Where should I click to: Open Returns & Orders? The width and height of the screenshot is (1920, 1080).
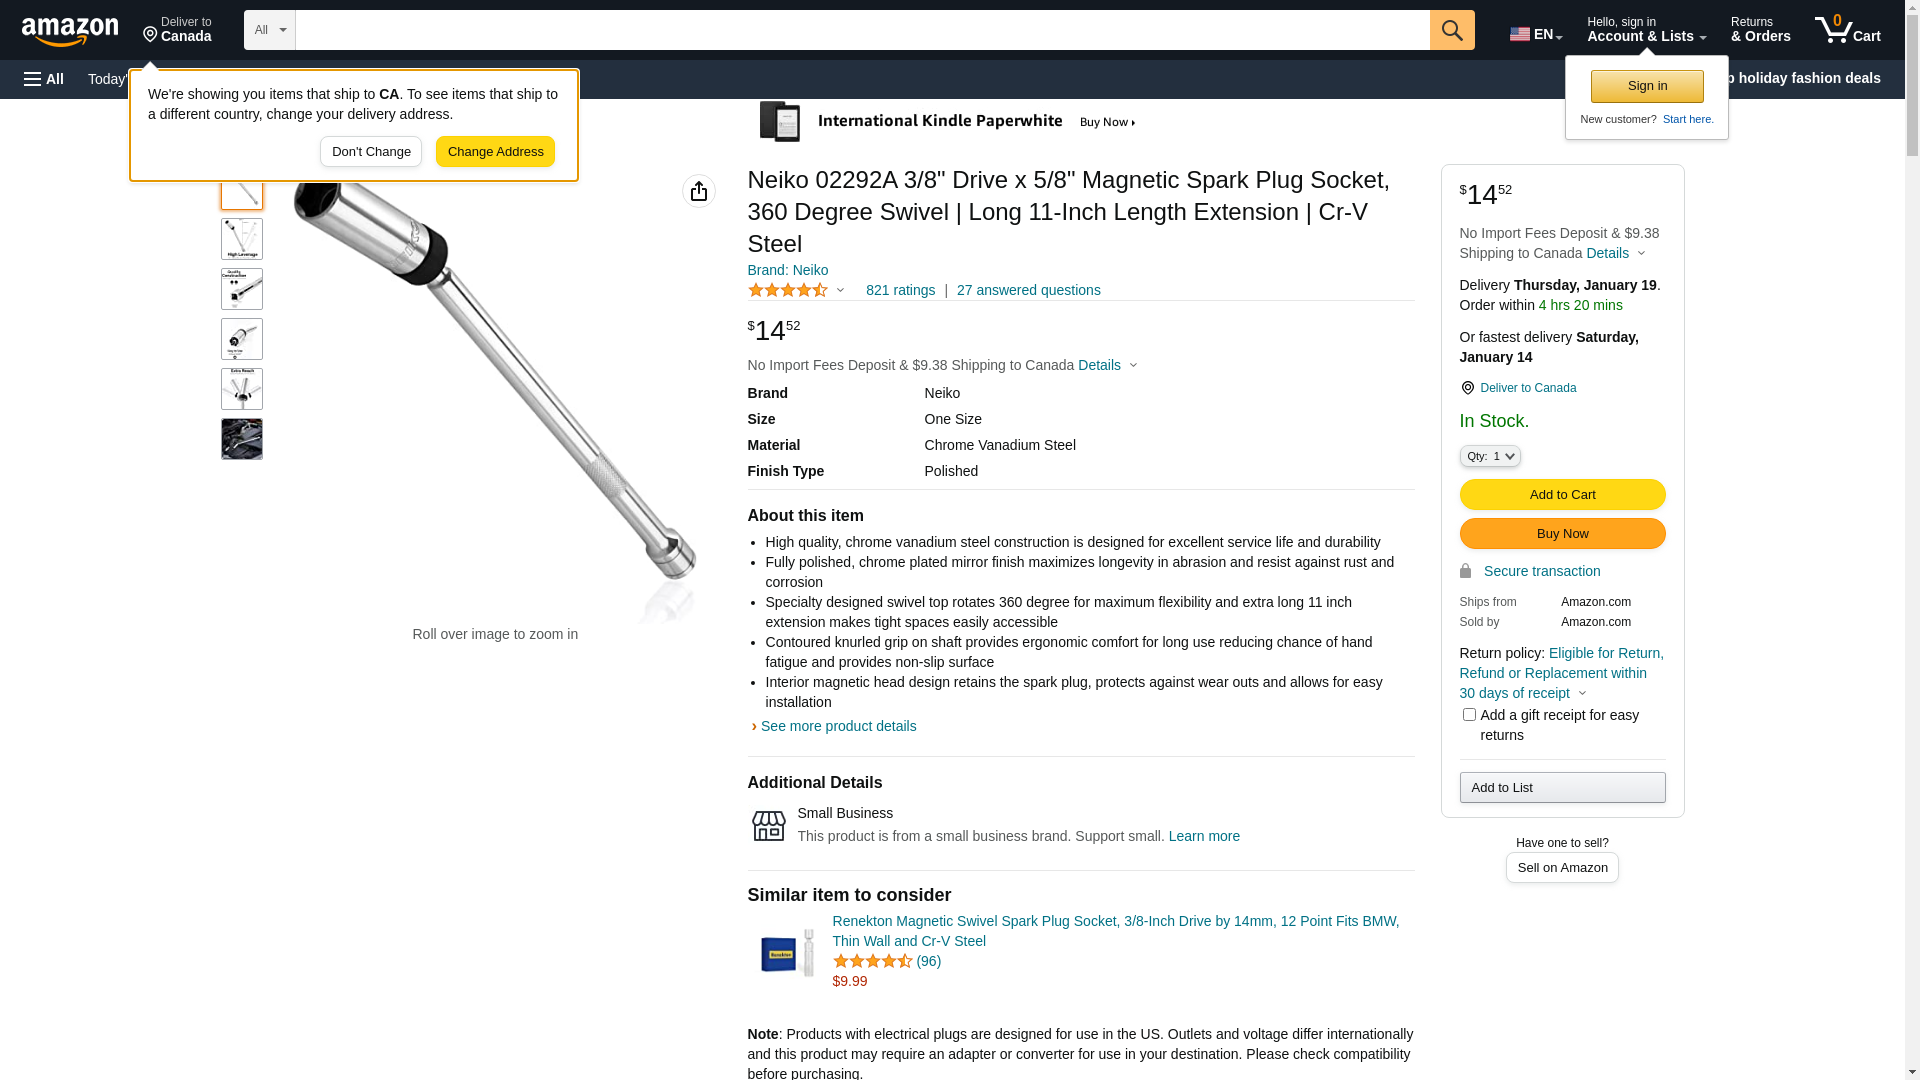tap(1760, 30)
